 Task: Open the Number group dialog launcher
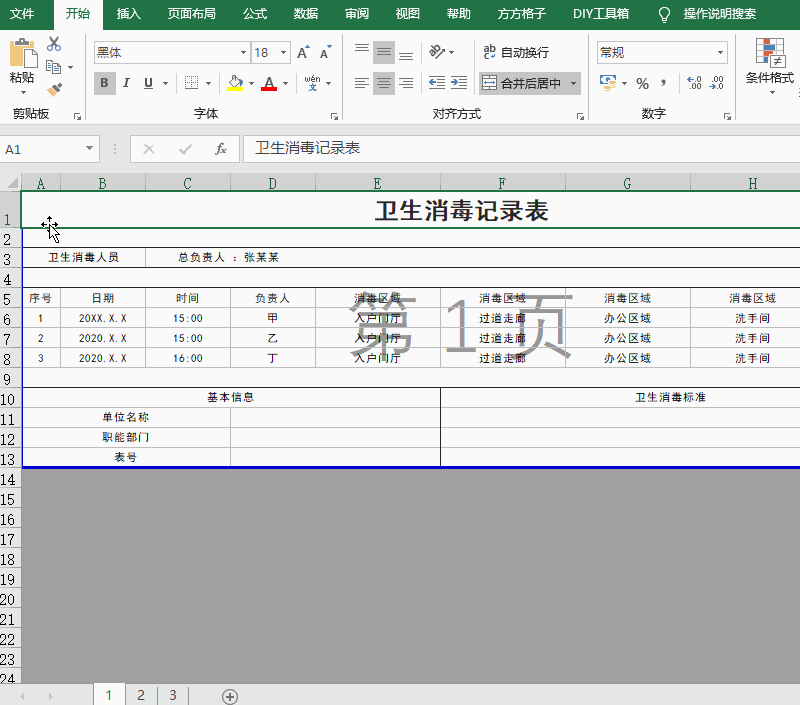(x=727, y=117)
